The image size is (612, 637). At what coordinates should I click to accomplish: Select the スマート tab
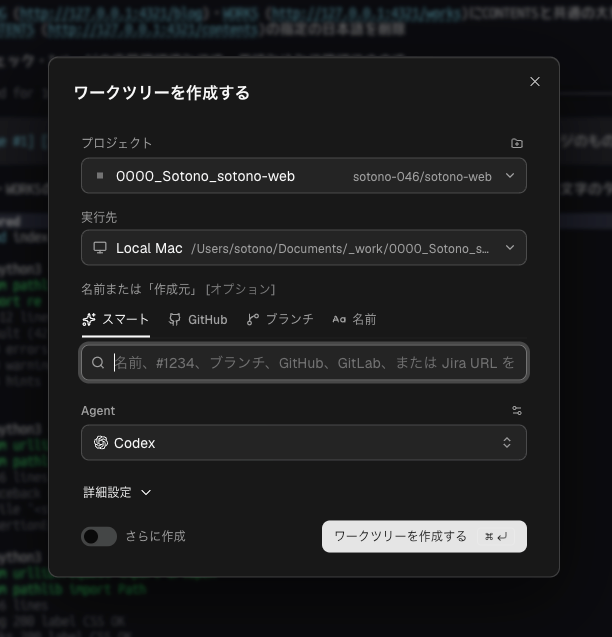coord(116,320)
